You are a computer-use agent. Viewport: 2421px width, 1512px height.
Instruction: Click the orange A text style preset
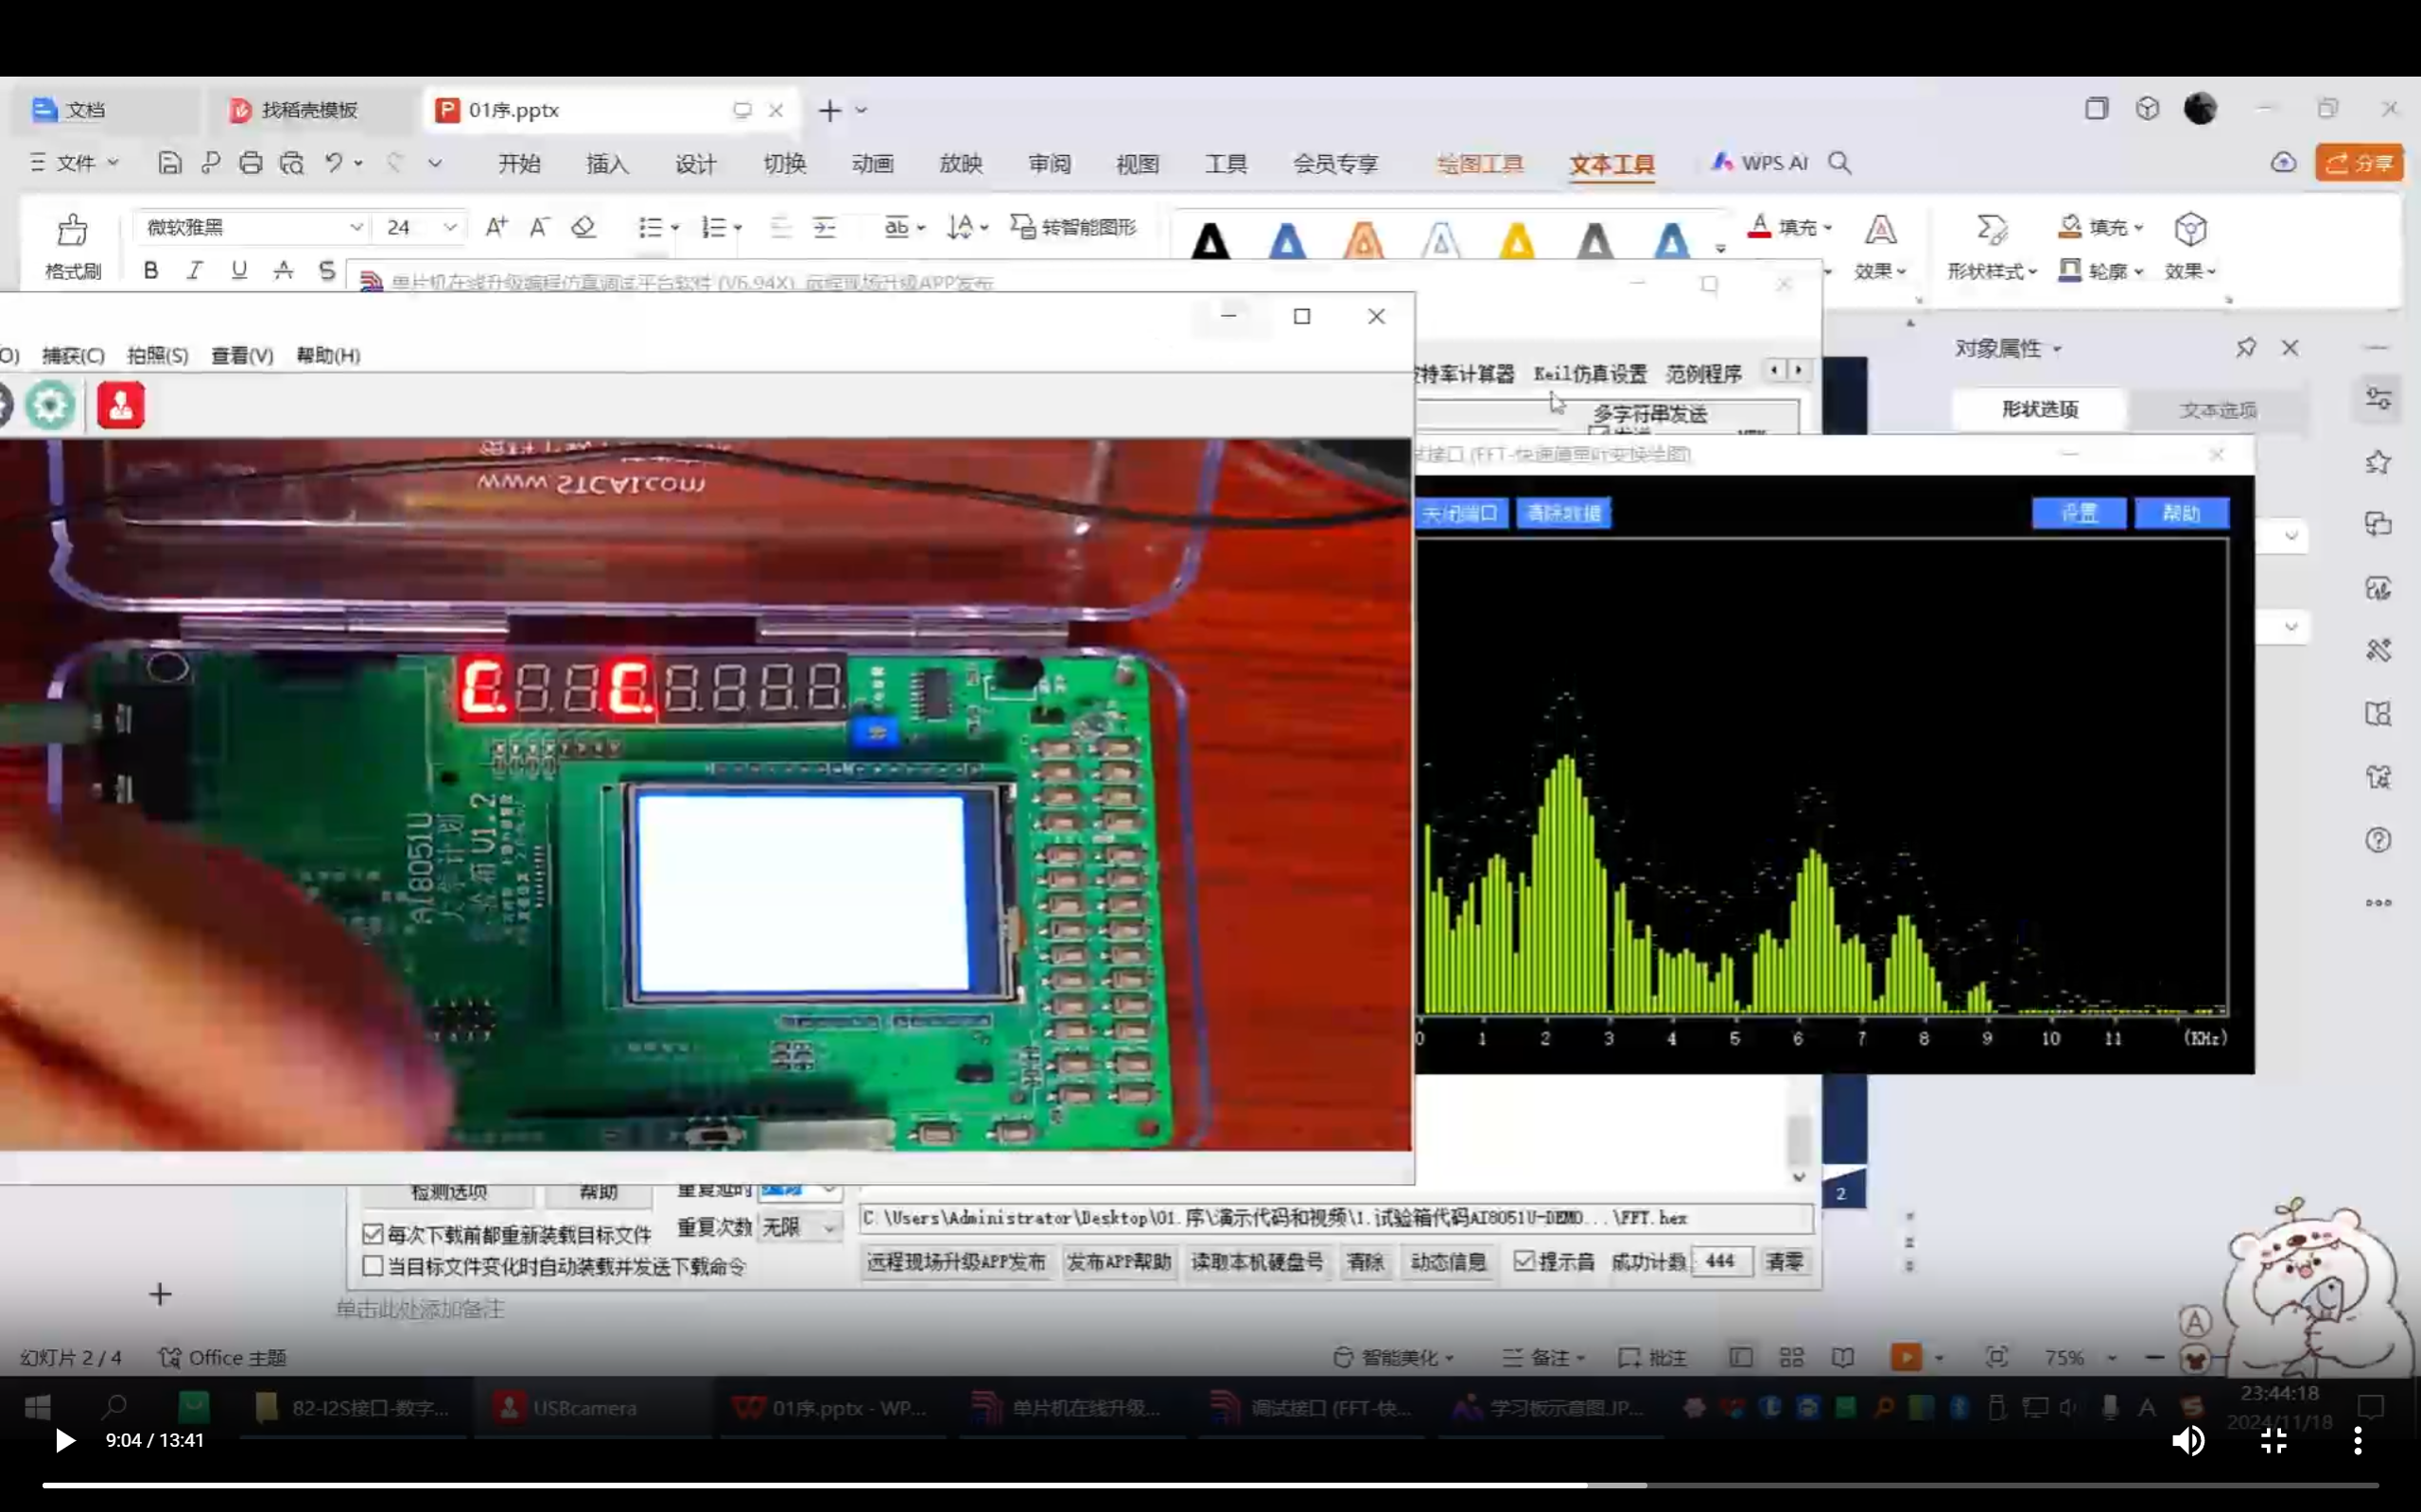tap(1364, 241)
